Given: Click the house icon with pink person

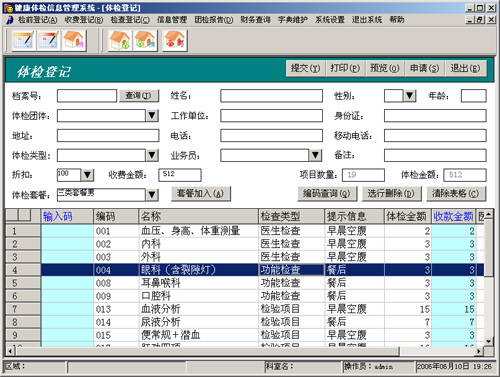Looking at the screenshot, I should 74,41.
